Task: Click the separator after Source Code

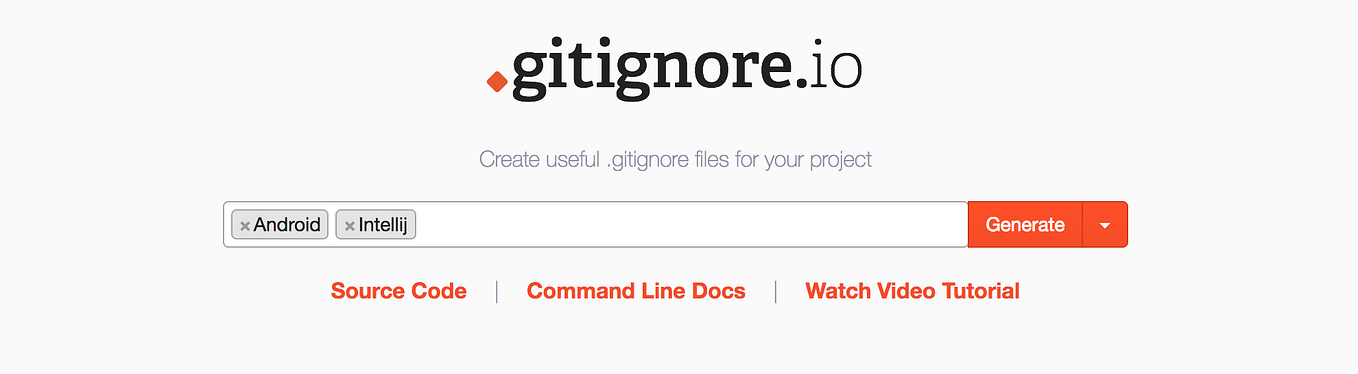Action: (x=496, y=292)
